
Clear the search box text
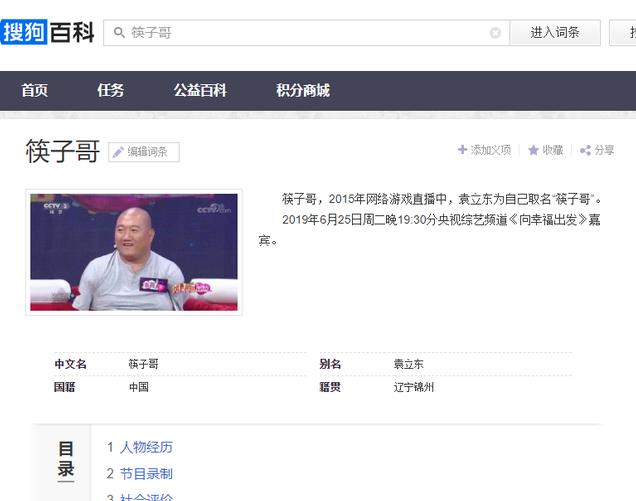(495, 32)
